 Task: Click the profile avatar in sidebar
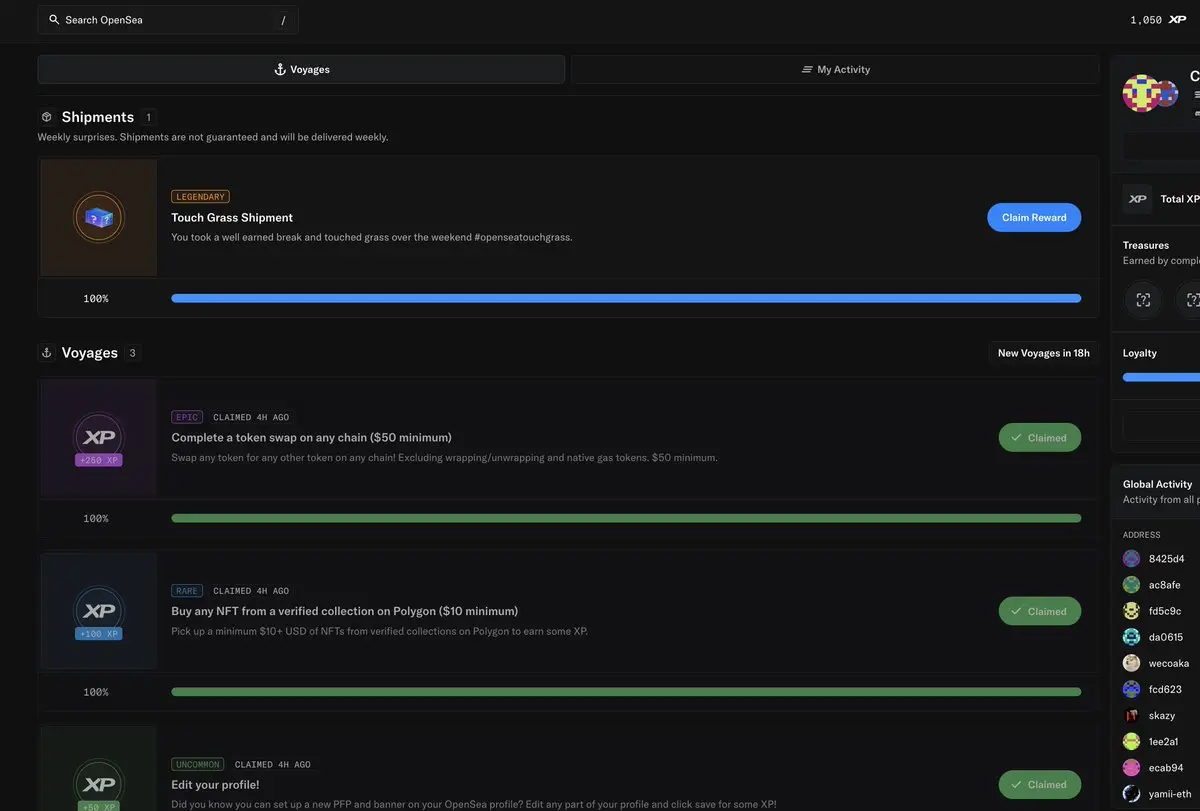(x=1142, y=93)
